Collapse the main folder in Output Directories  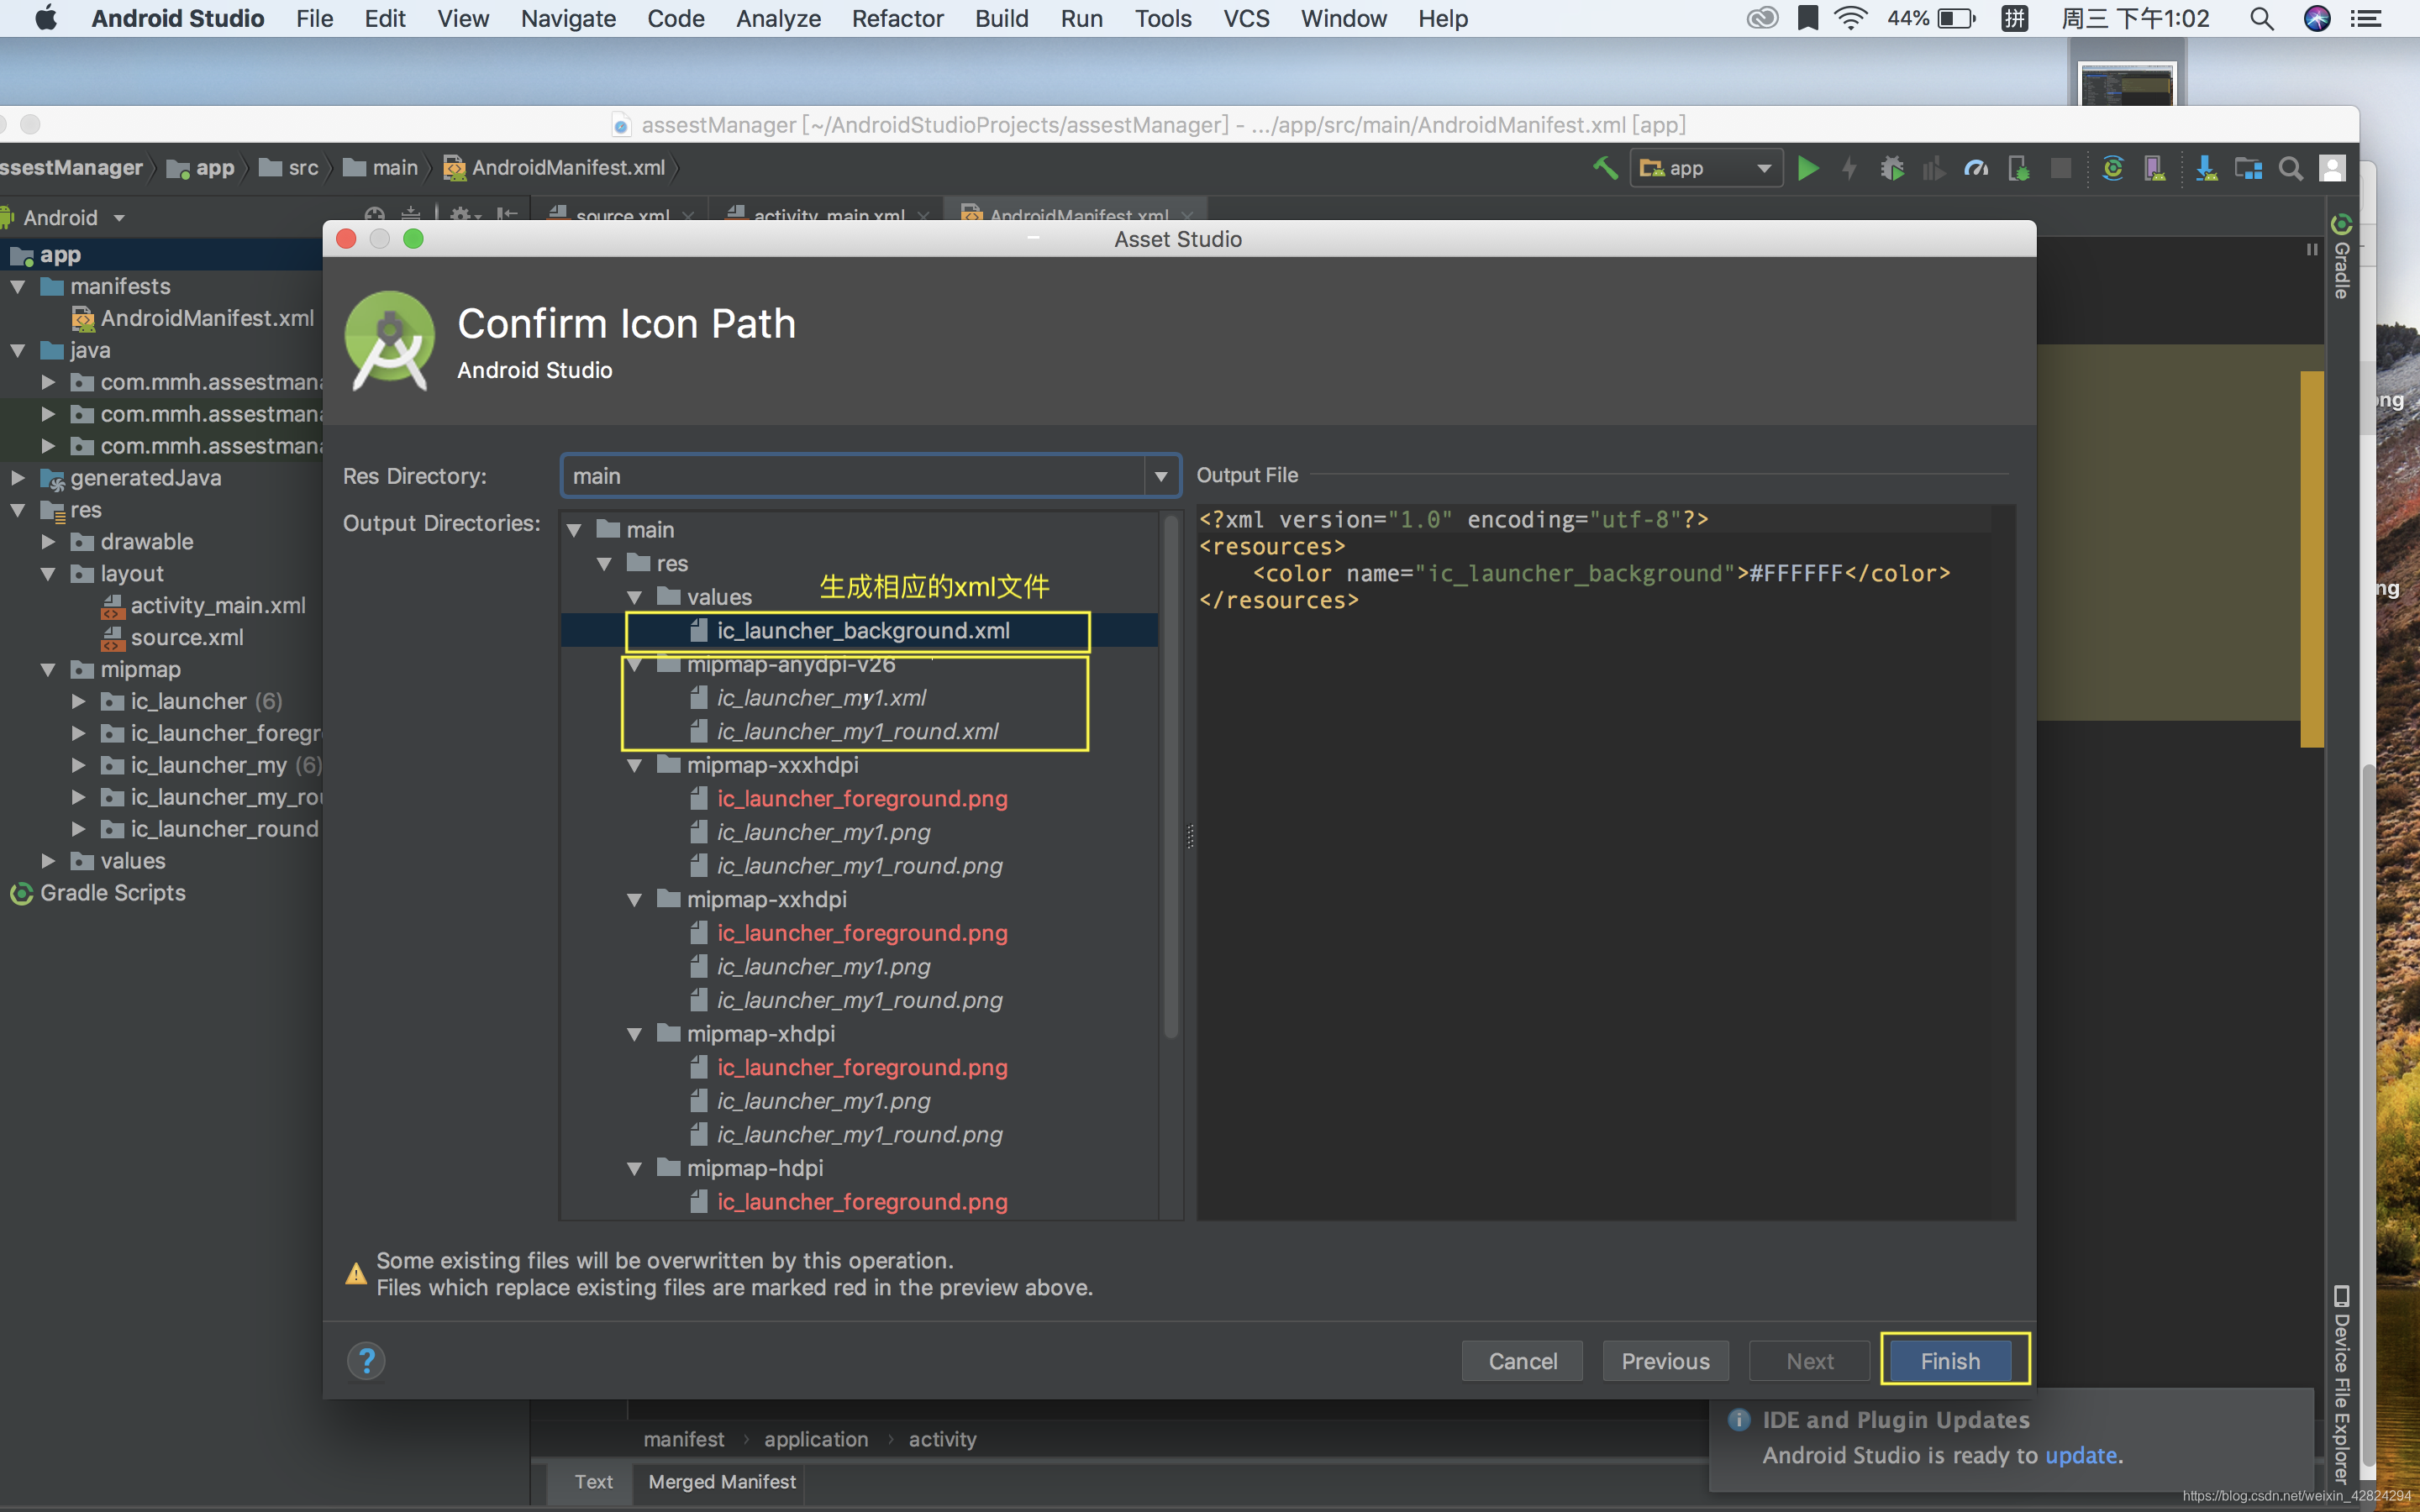click(x=574, y=530)
